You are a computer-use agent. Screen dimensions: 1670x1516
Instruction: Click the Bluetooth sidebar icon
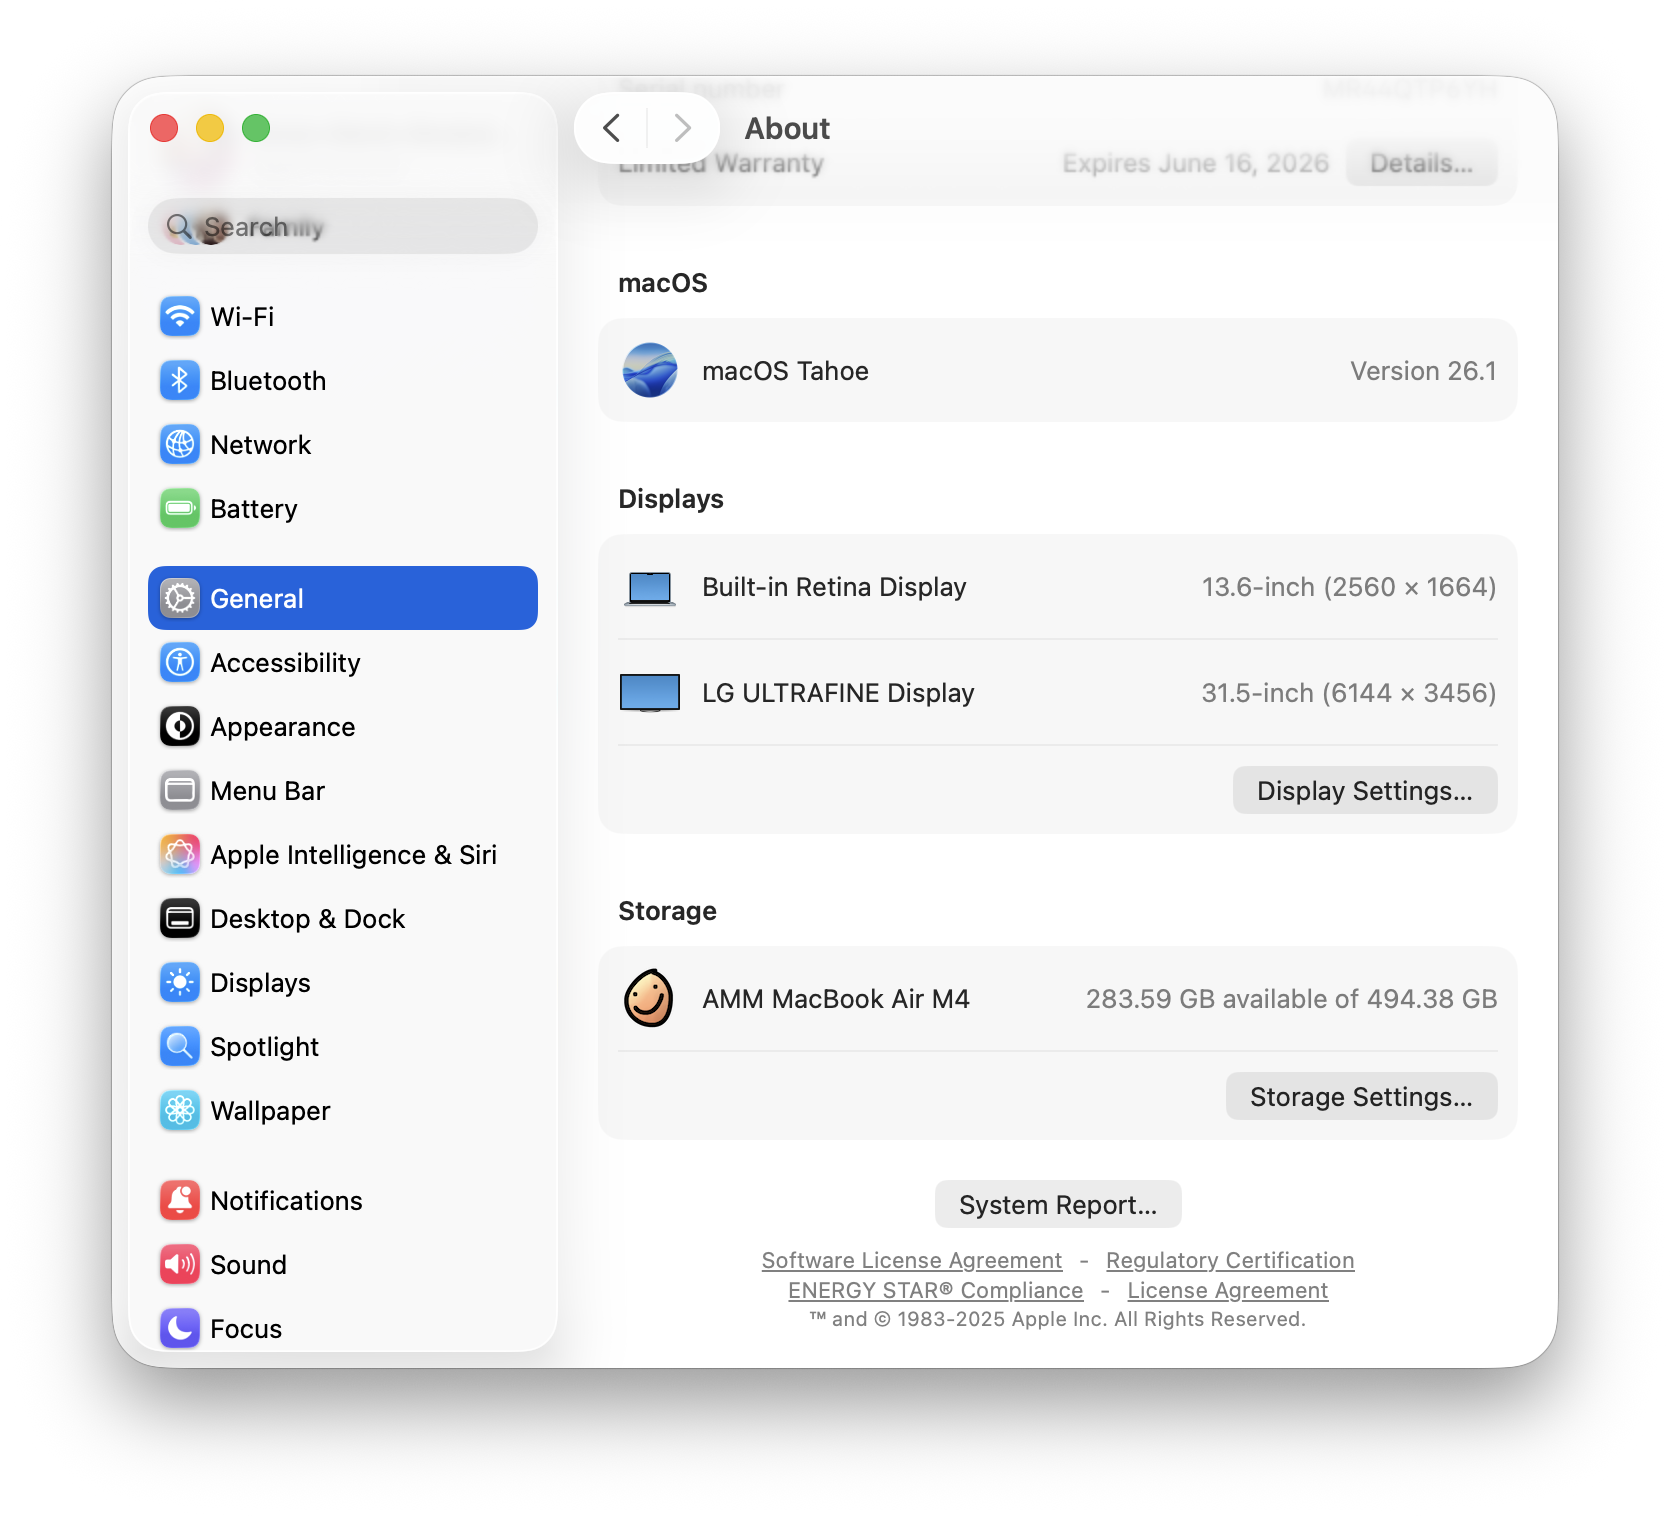(x=180, y=380)
